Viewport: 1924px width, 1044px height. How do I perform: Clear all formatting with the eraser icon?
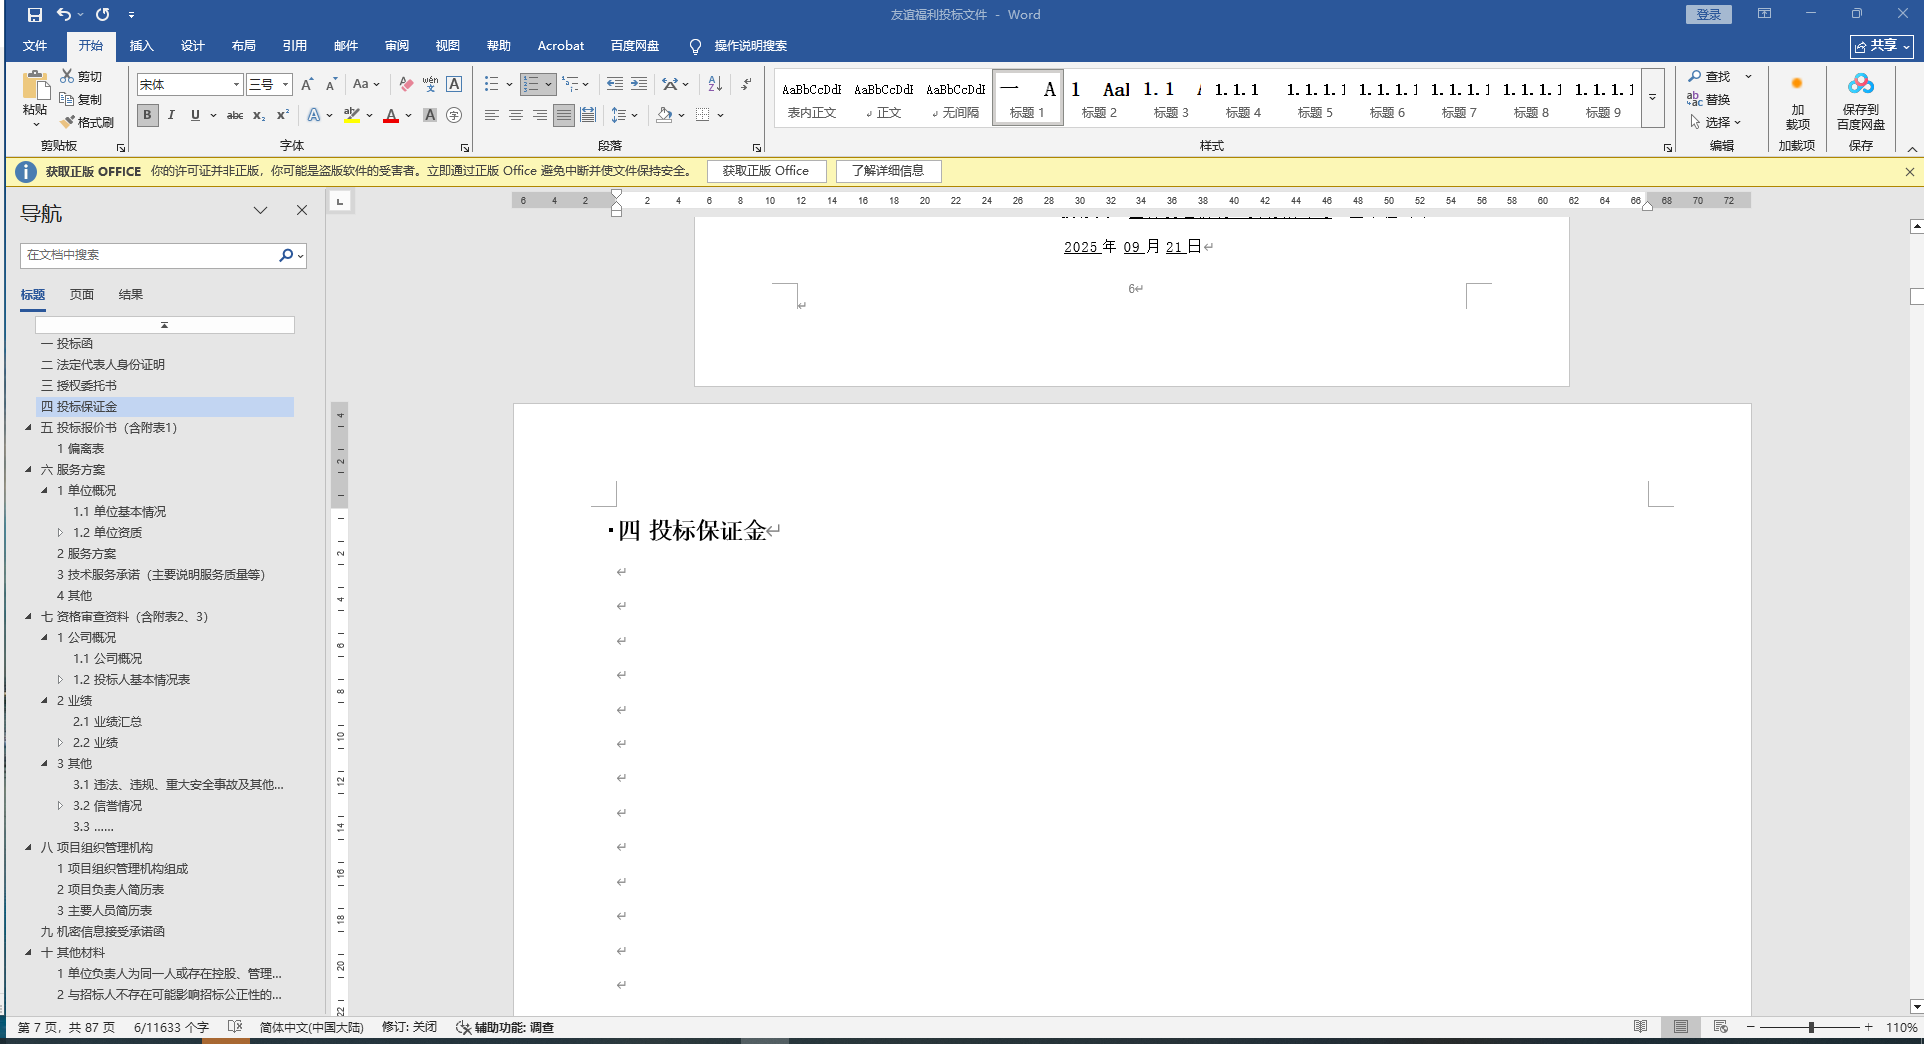(406, 84)
